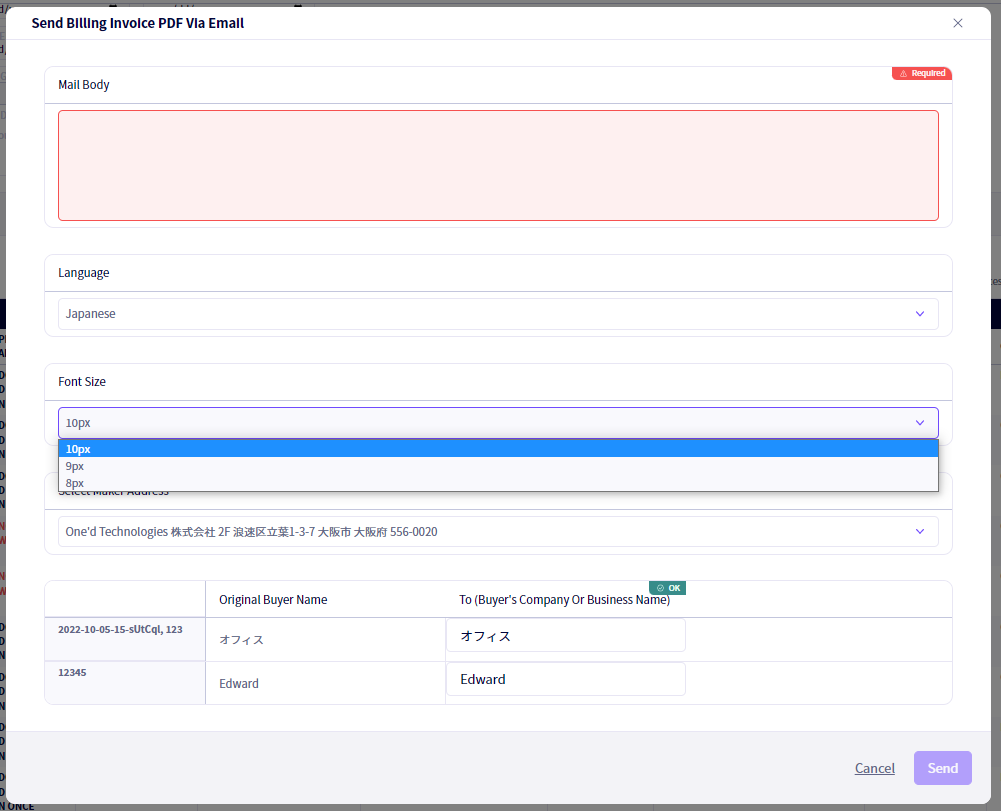Click the Language section label
Screen dimensions: 1001x811
[84, 273]
